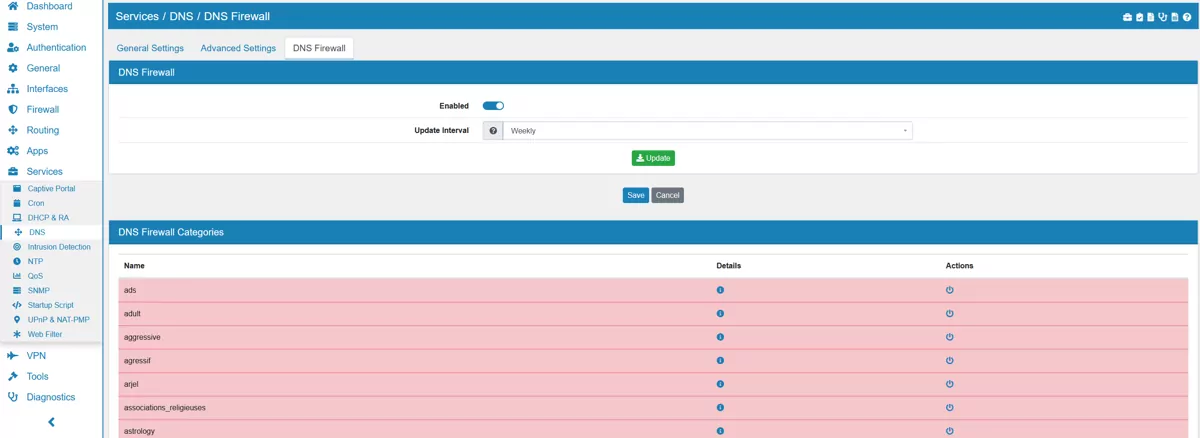Click the Update interval help question icon
This screenshot has width=1200, height=438.
pos(493,131)
